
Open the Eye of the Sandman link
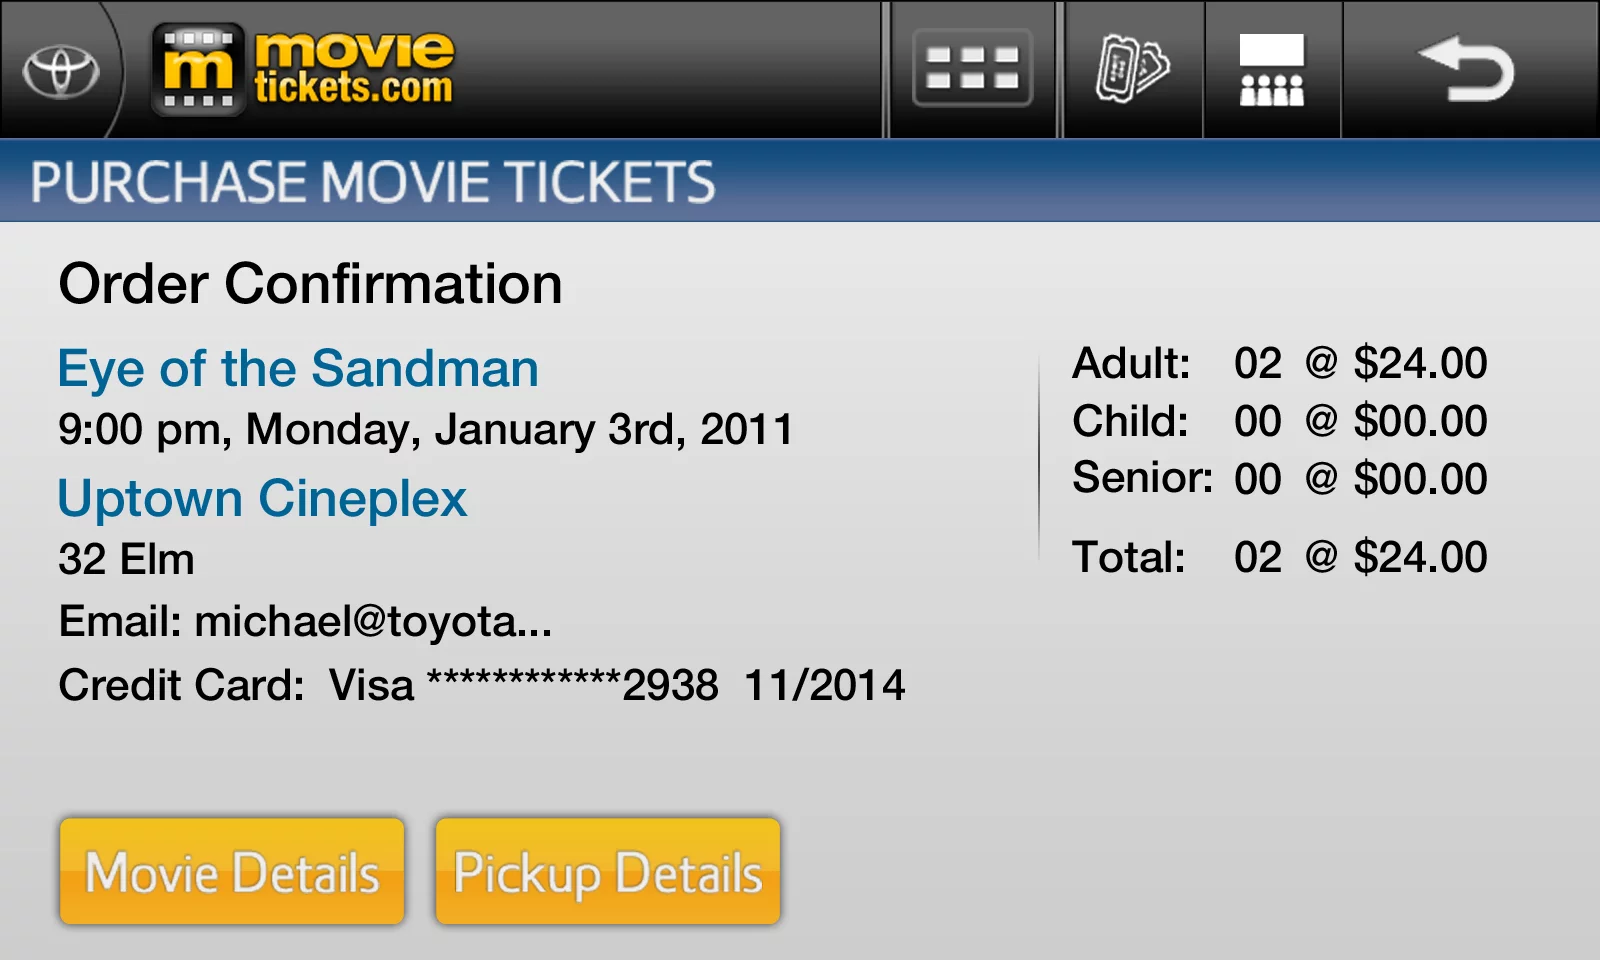pos(298,368)
